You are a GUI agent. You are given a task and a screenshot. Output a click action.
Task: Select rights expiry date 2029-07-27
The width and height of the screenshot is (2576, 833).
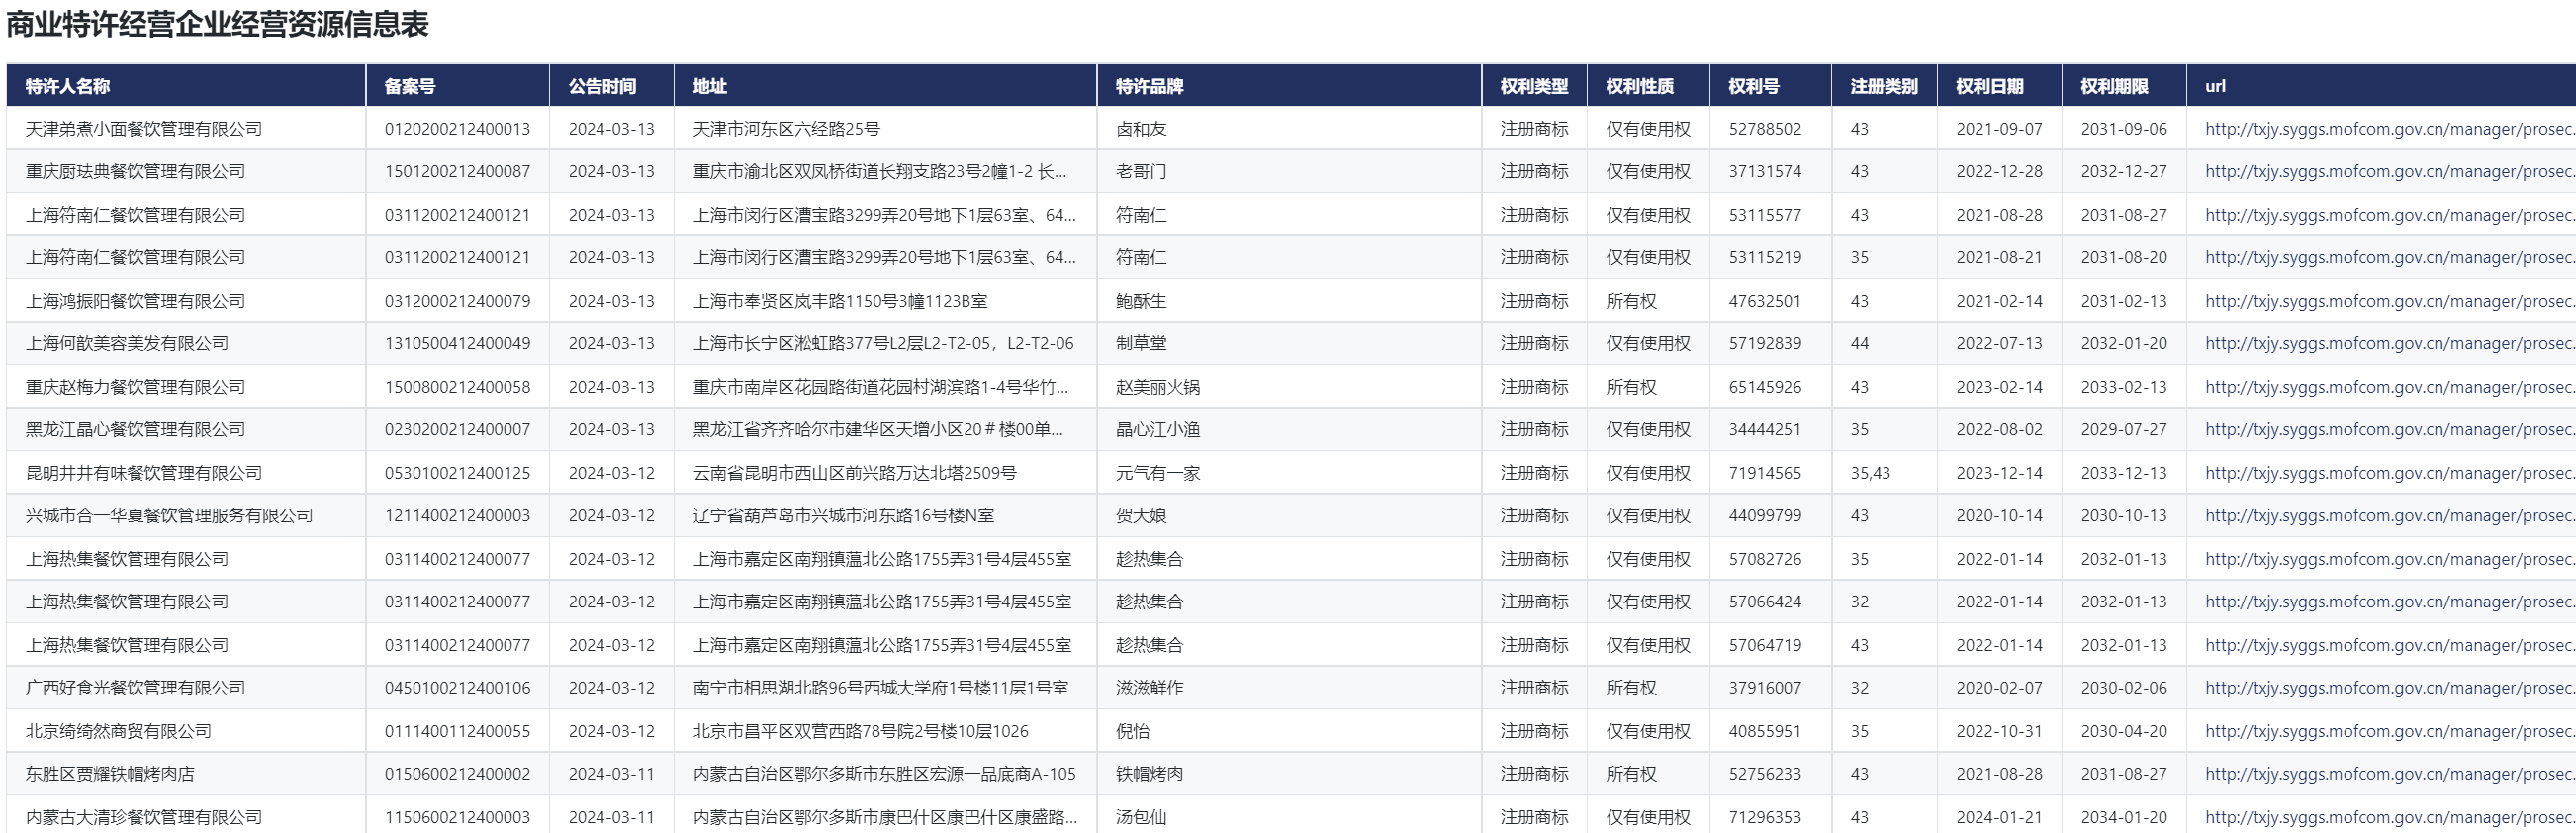tap(2124, 430)
